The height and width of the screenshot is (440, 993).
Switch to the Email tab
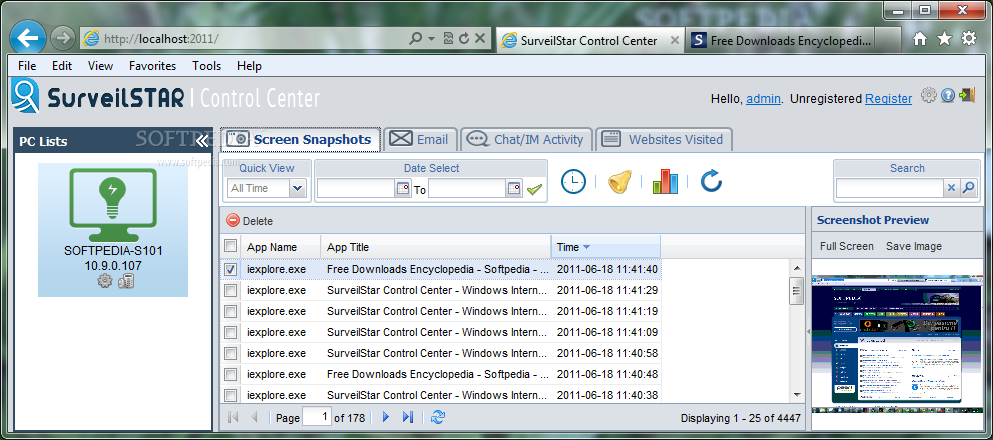click(419, 139)
